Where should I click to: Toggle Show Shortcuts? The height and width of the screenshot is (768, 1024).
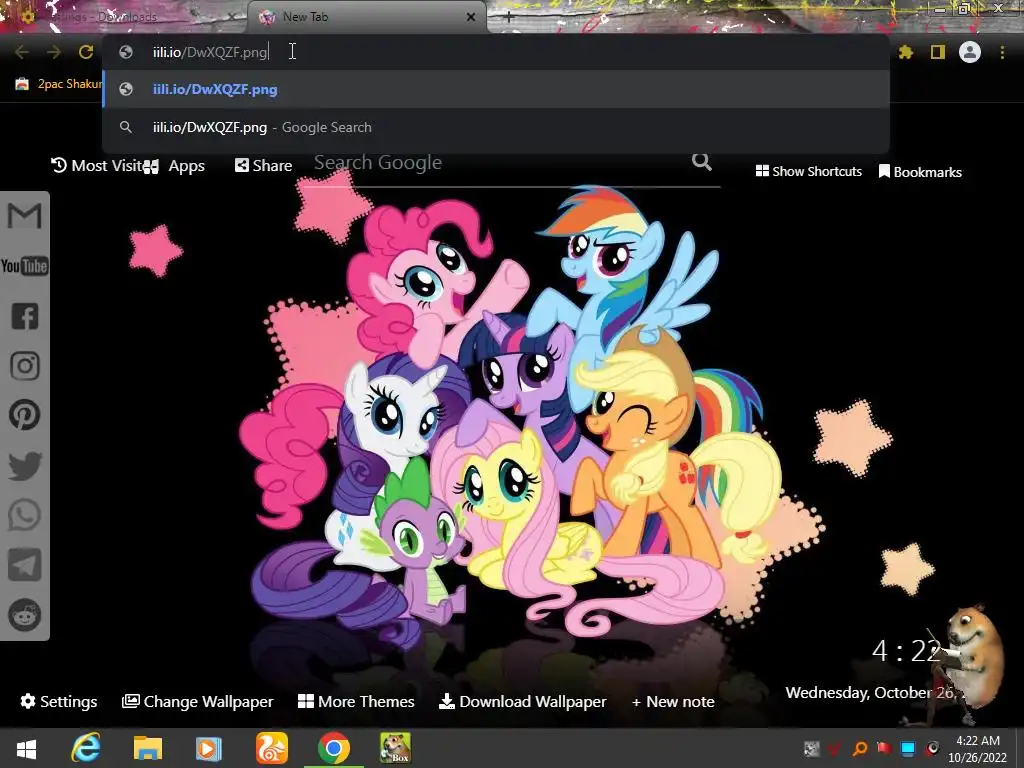[x=808, y=172]
